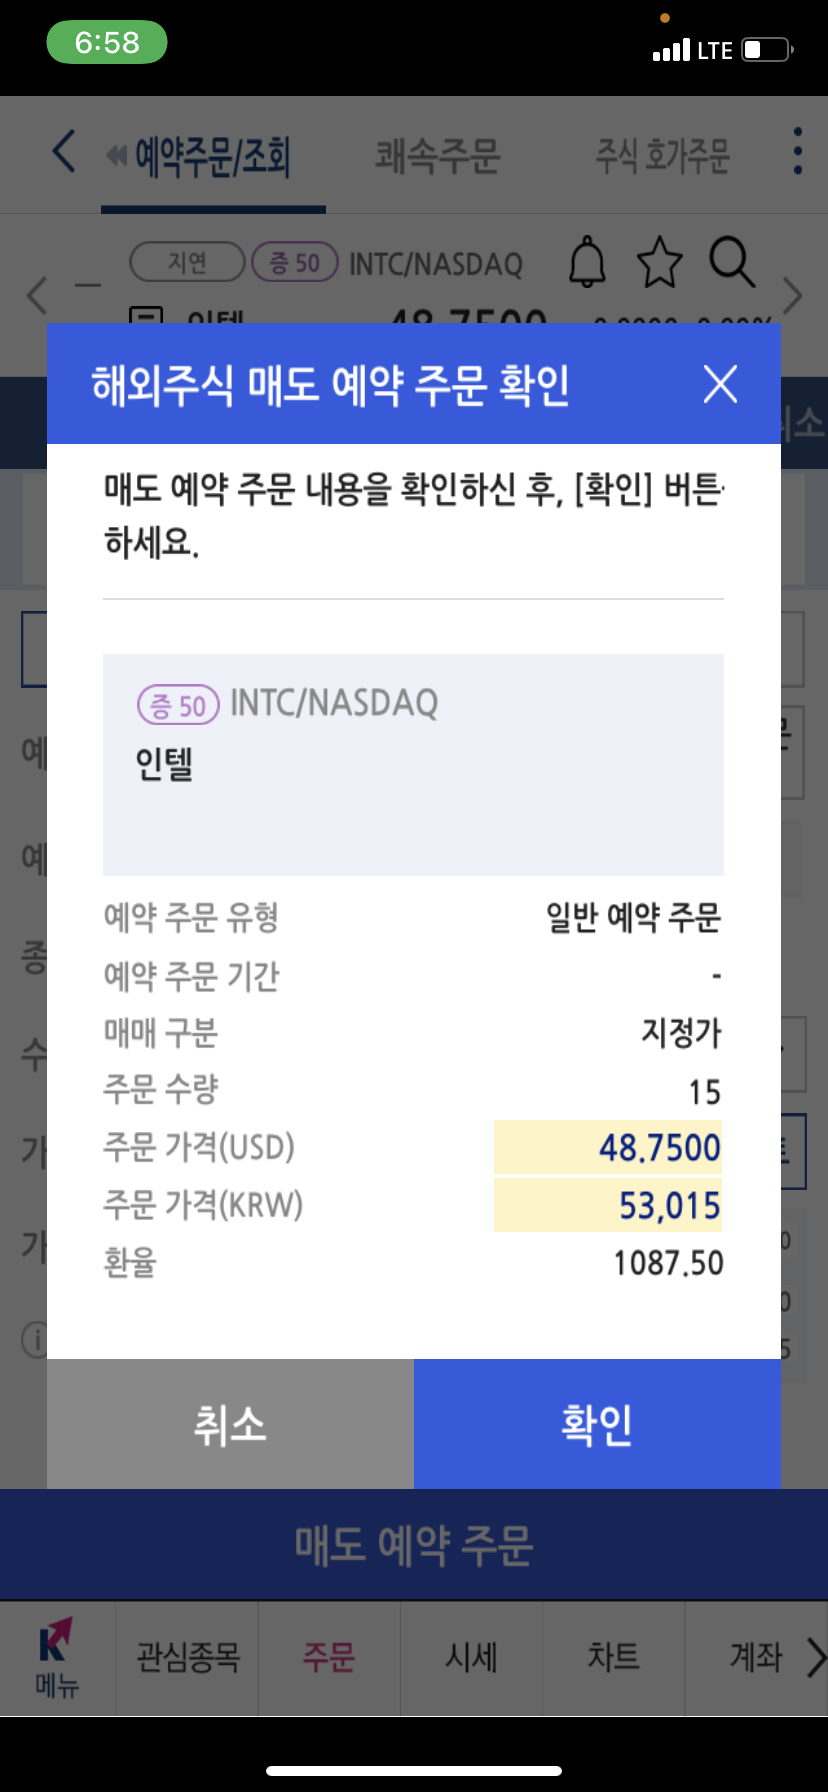This screenshot has width=828, height=1792.
Task: Open 차트 in bottom navigation
Action: pyautogui.click(x=613, y=1657)
